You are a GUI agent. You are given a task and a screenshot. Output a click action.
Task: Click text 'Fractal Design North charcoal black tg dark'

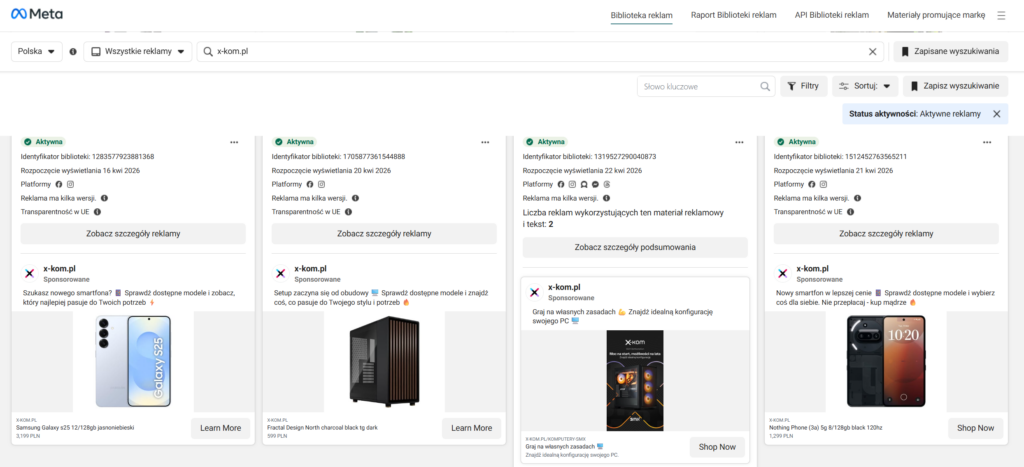click(x=322, y=428)
